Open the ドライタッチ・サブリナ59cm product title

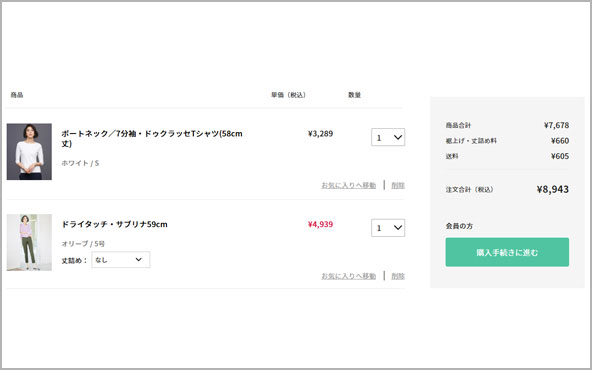point(114,224)
